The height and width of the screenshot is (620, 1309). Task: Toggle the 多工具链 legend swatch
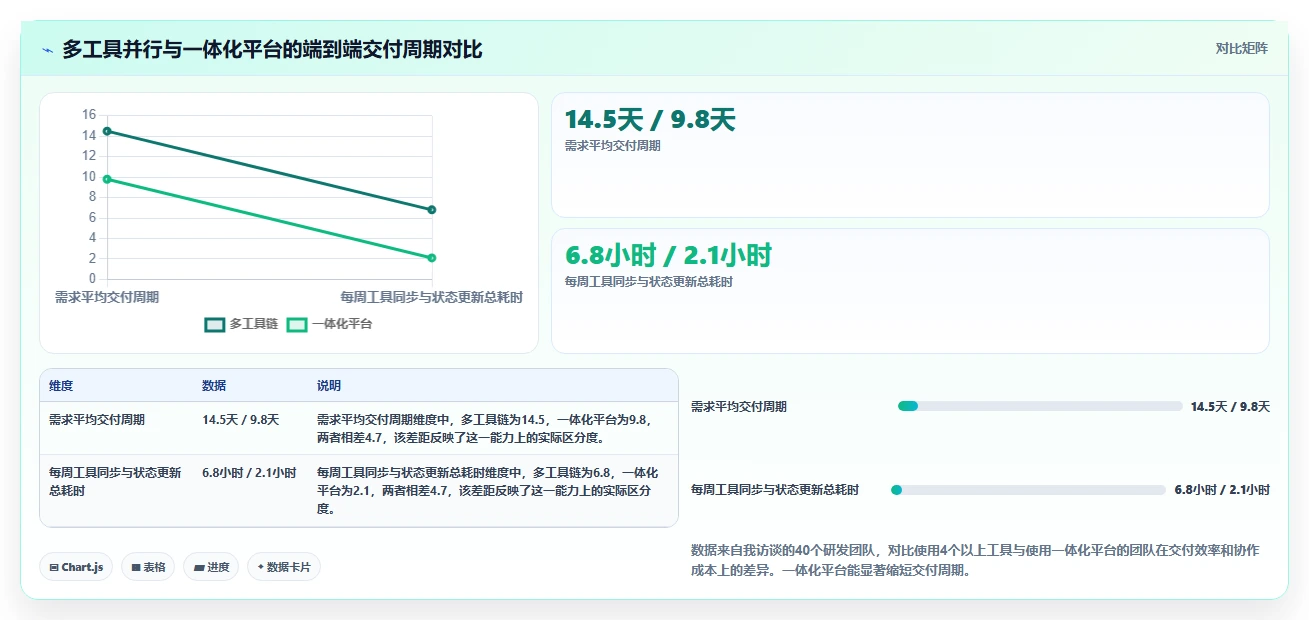tap(215, 324)
